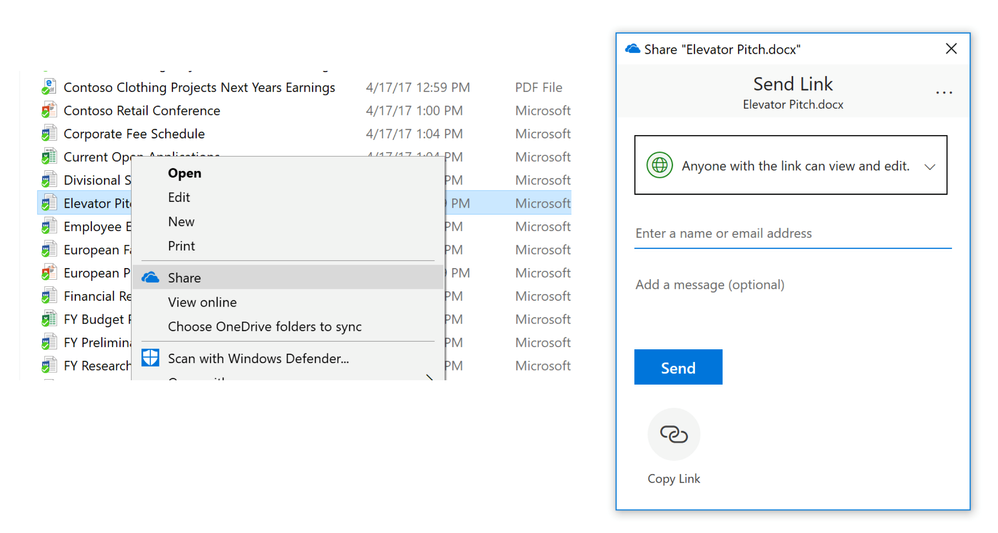Expand the link permissions dropdown chevron

(x=929, y=167)
